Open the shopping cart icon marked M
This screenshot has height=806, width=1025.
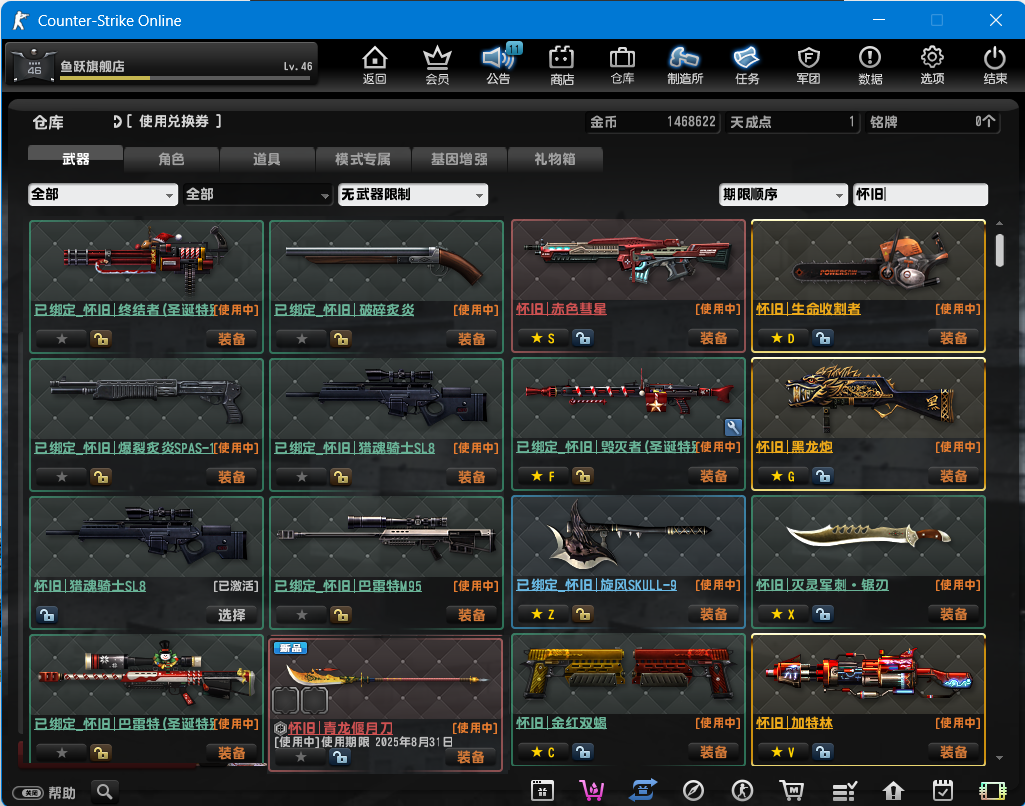click(792, 790)
